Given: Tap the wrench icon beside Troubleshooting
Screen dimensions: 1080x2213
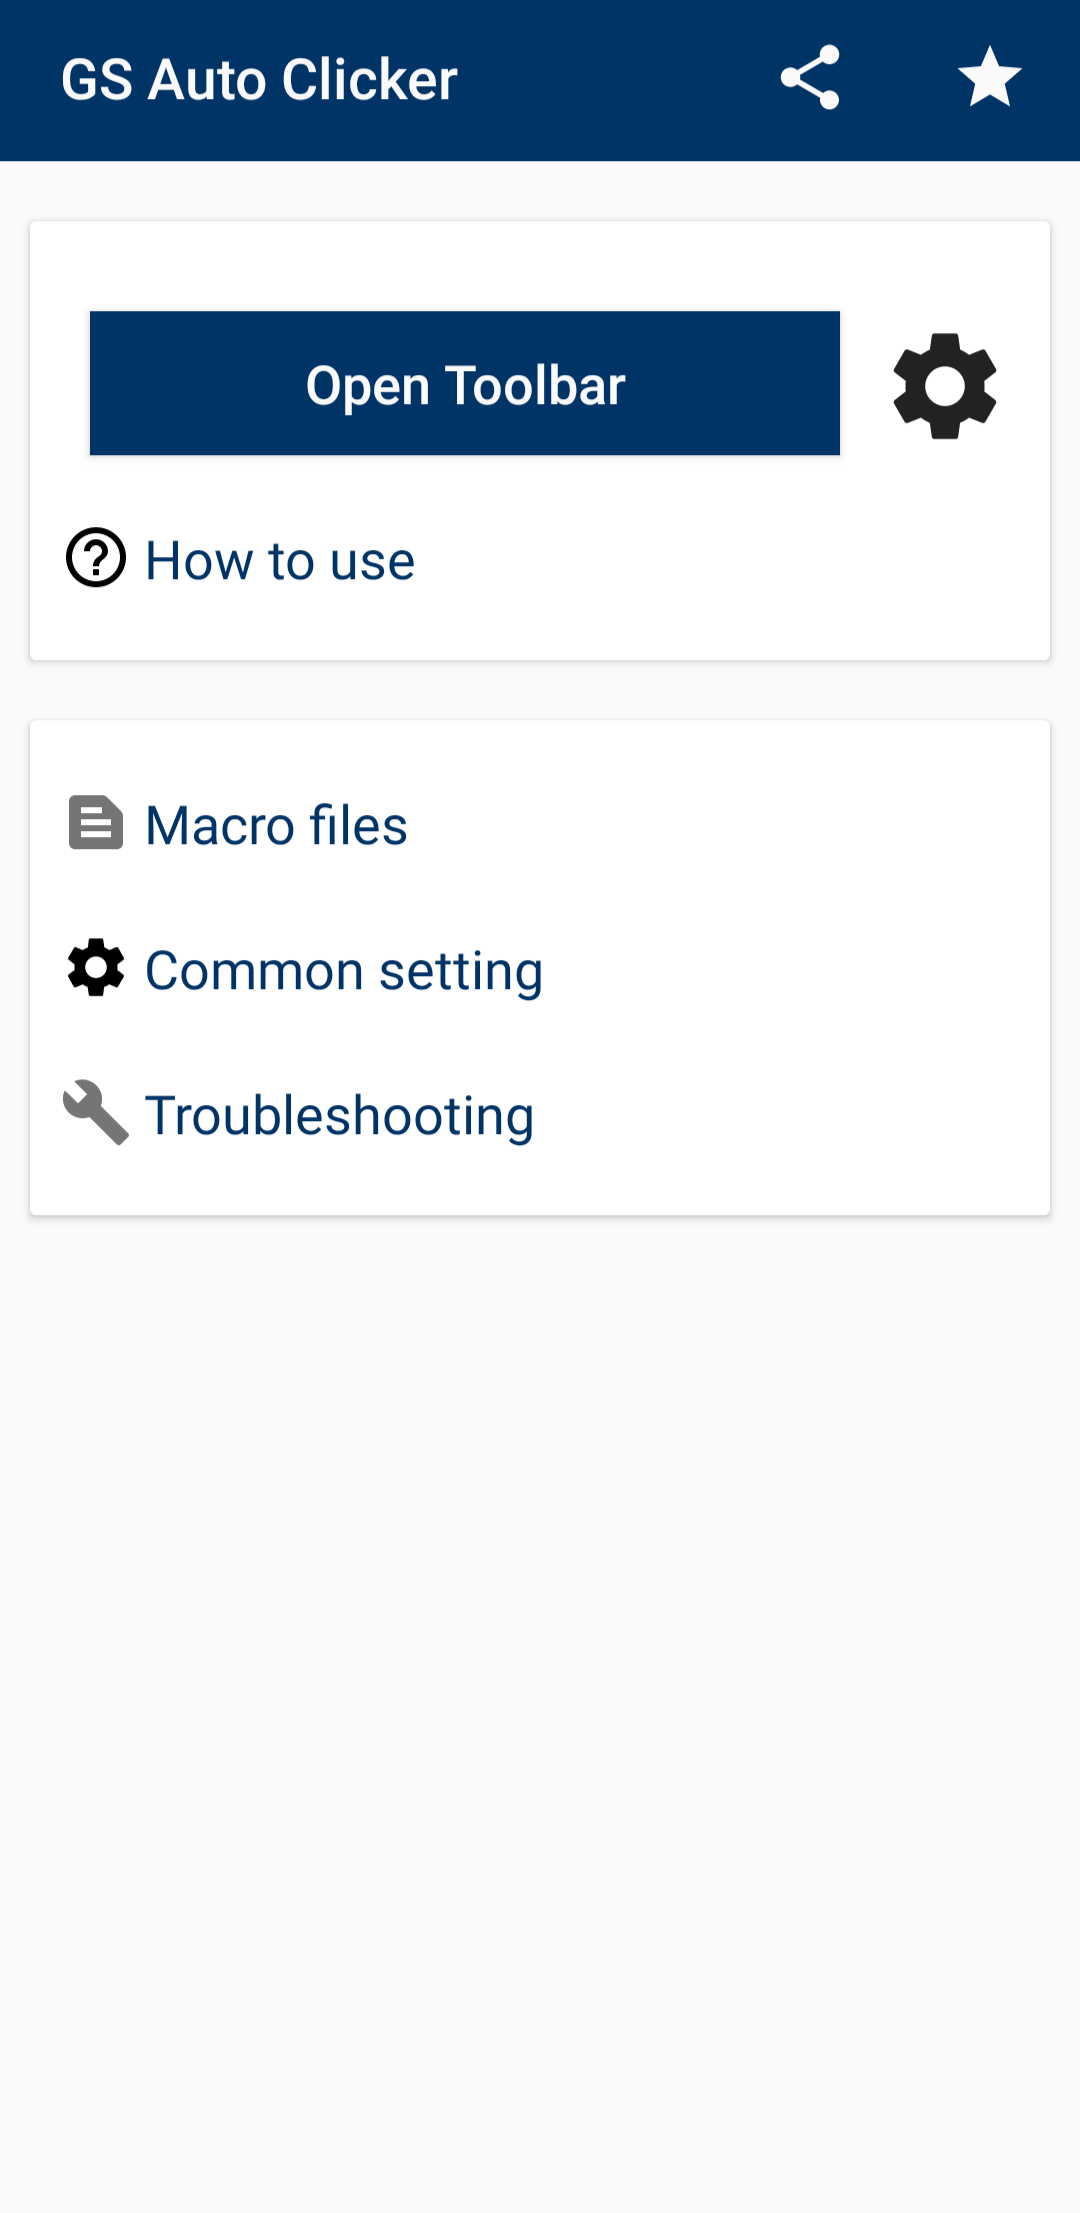Looking at the screenshot, I should click(x=96, y=1112).
